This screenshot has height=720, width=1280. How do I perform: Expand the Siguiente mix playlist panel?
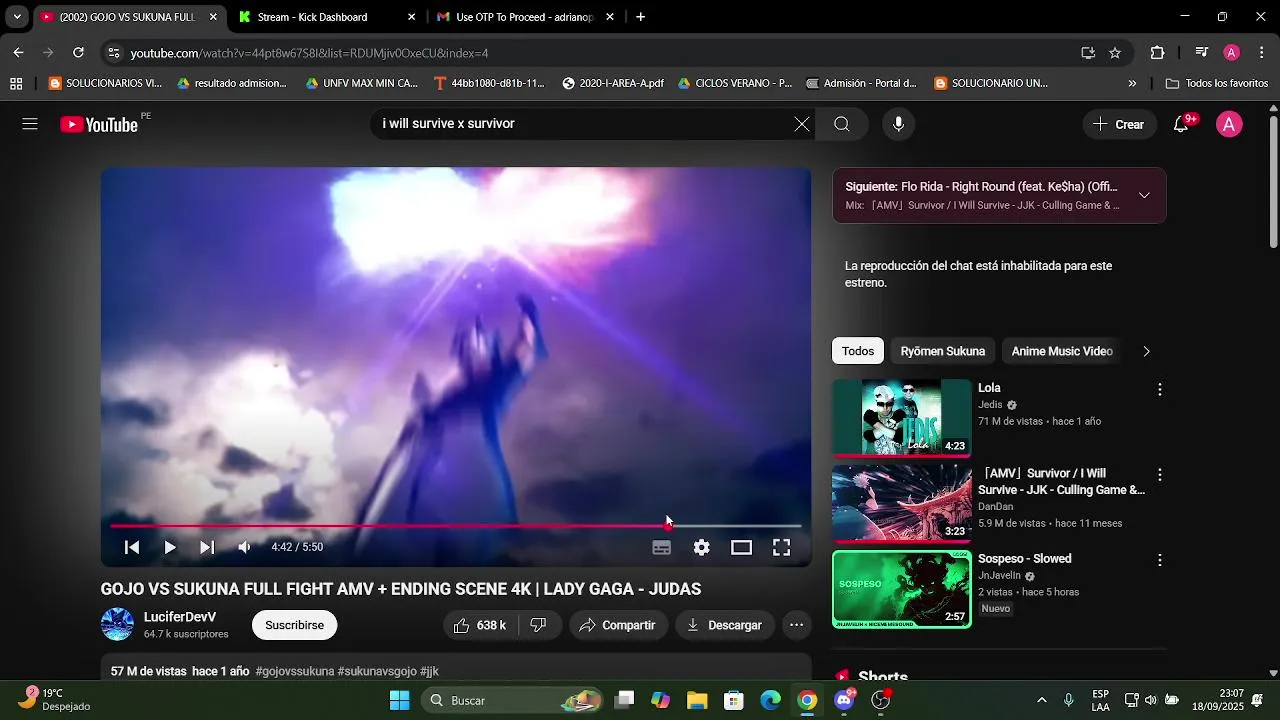1144,195
